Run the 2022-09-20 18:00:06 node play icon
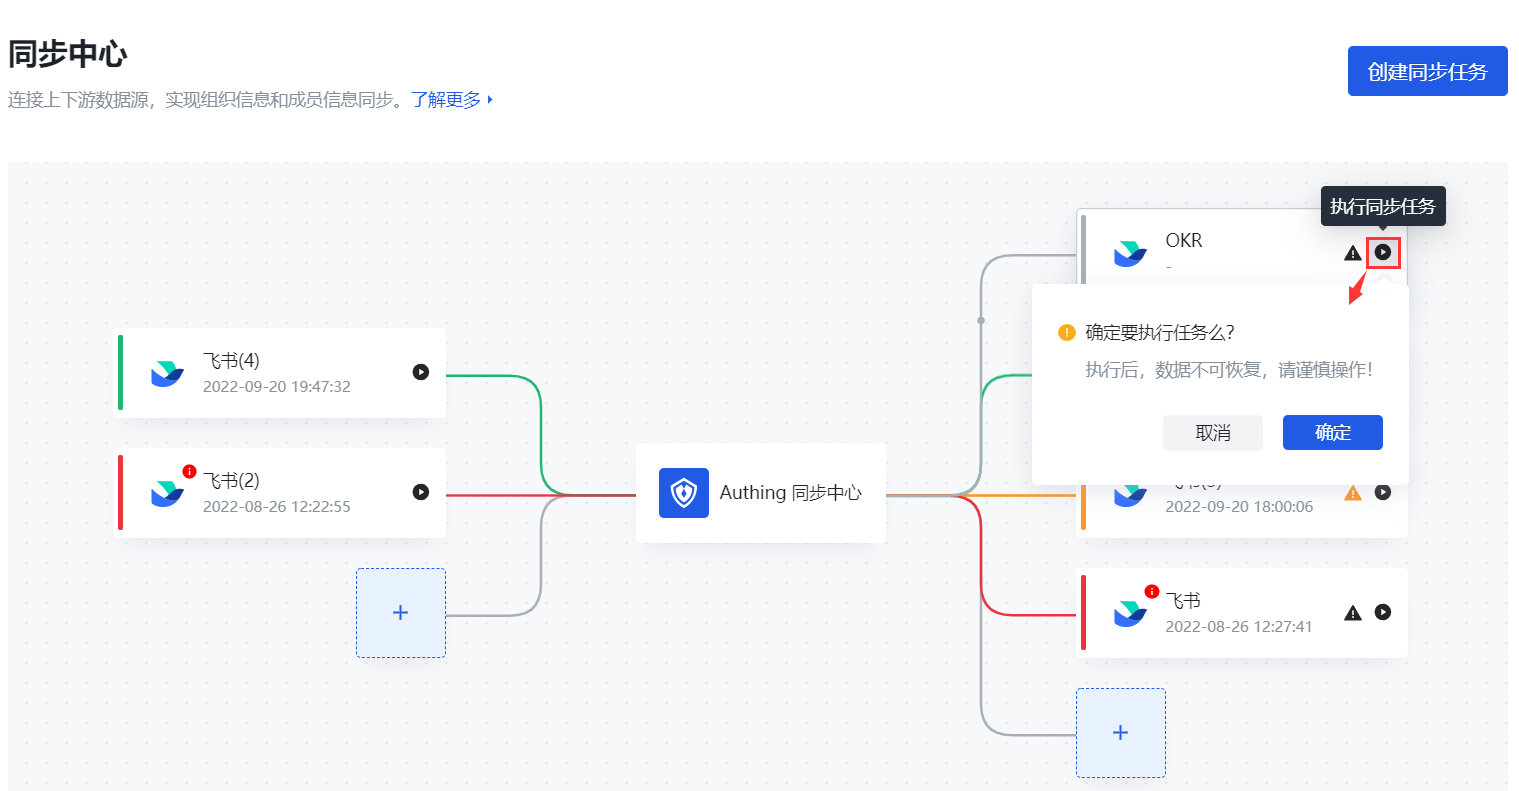 pyautogui.click(x=1382, y=492)
